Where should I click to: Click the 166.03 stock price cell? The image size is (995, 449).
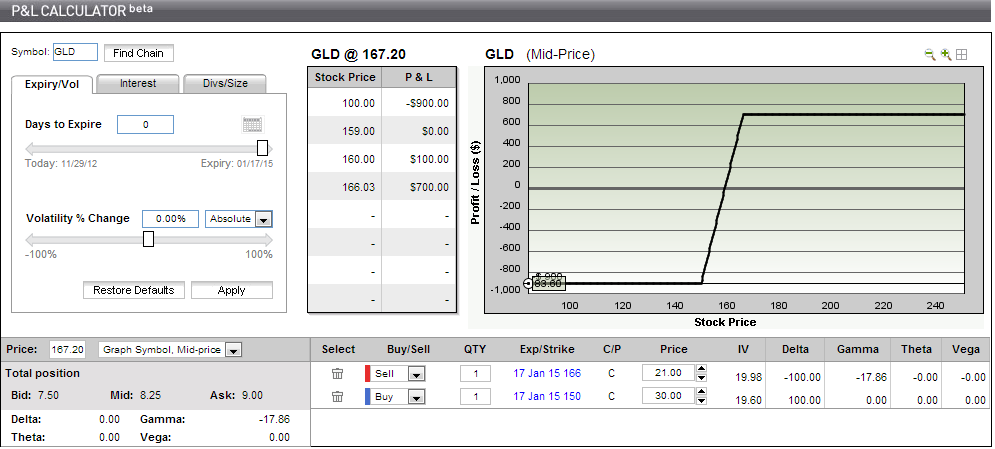345,187
